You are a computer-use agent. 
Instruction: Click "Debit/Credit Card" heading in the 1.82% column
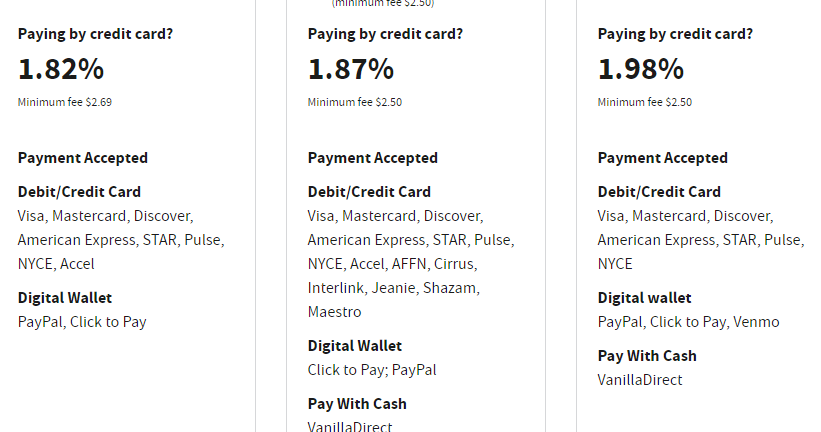[x=79, y=192]
